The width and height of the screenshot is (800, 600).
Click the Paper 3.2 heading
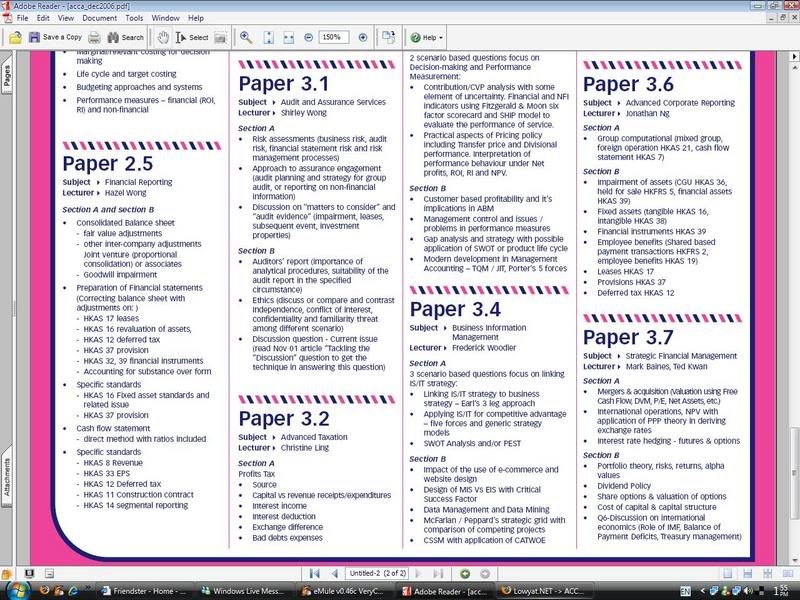[284, 419]
